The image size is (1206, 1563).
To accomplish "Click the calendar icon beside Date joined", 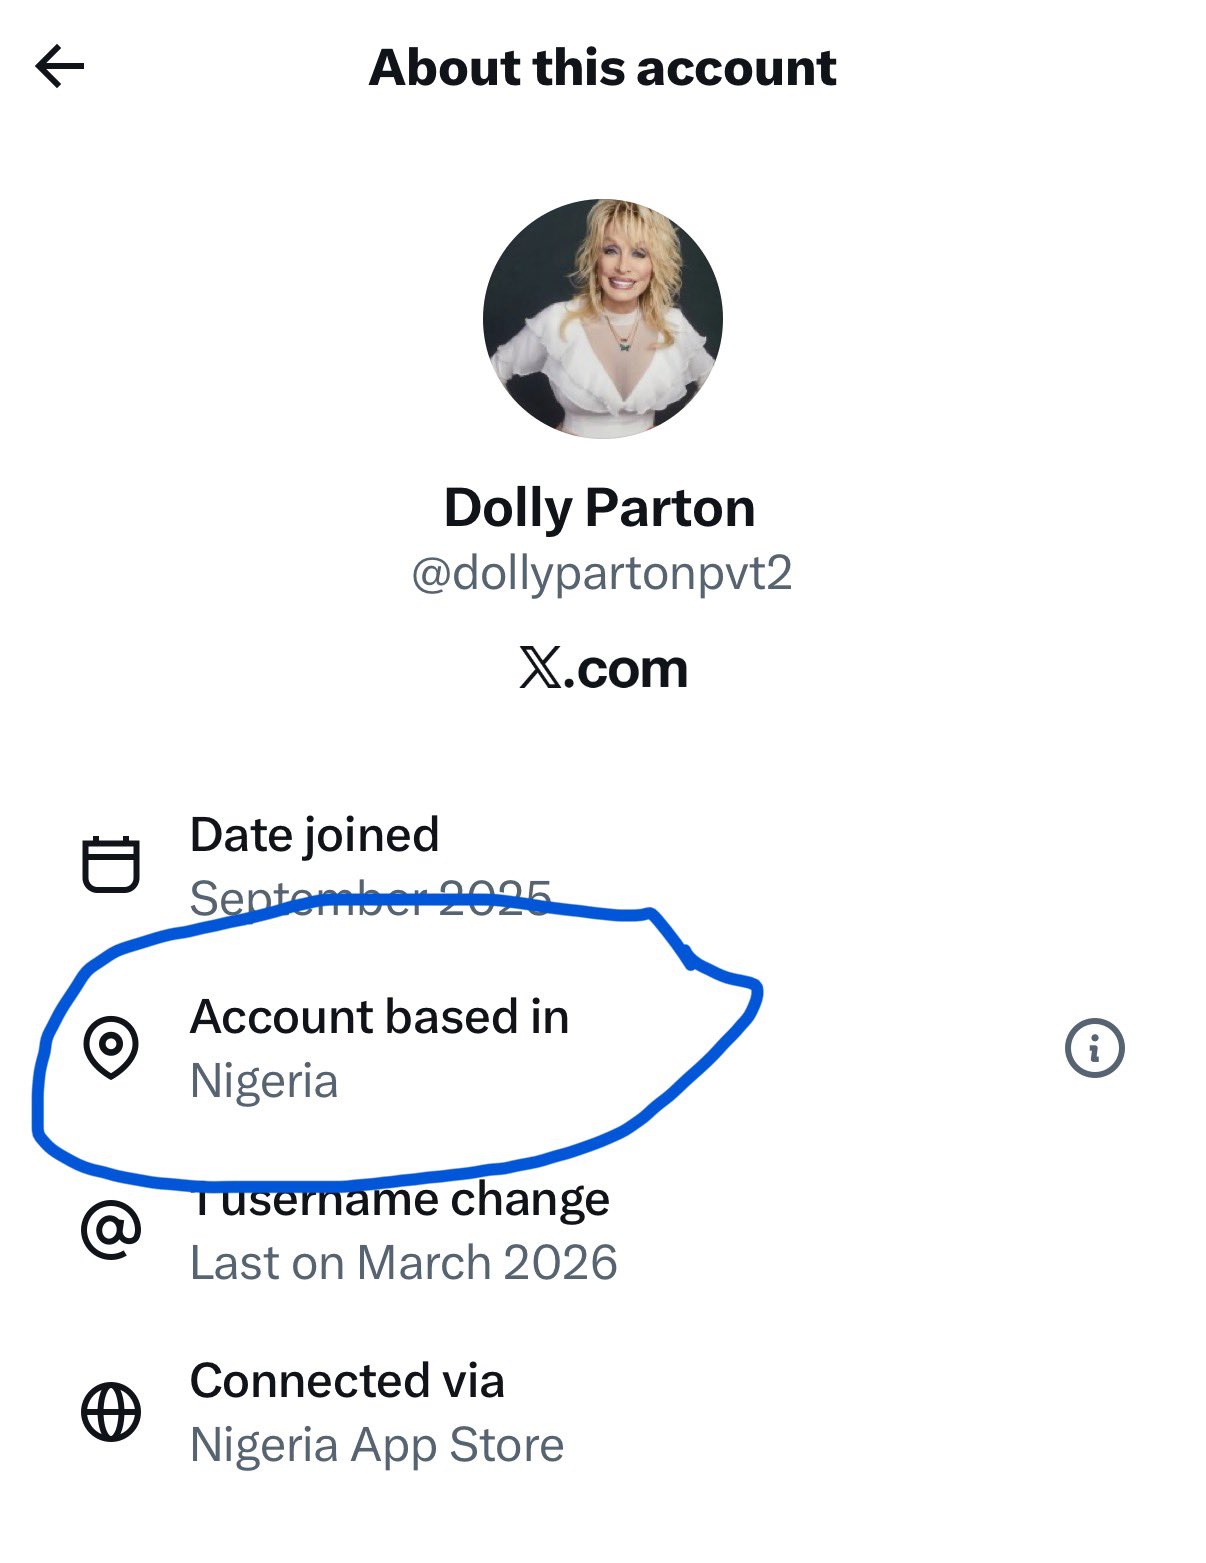I will click(110, 863).
